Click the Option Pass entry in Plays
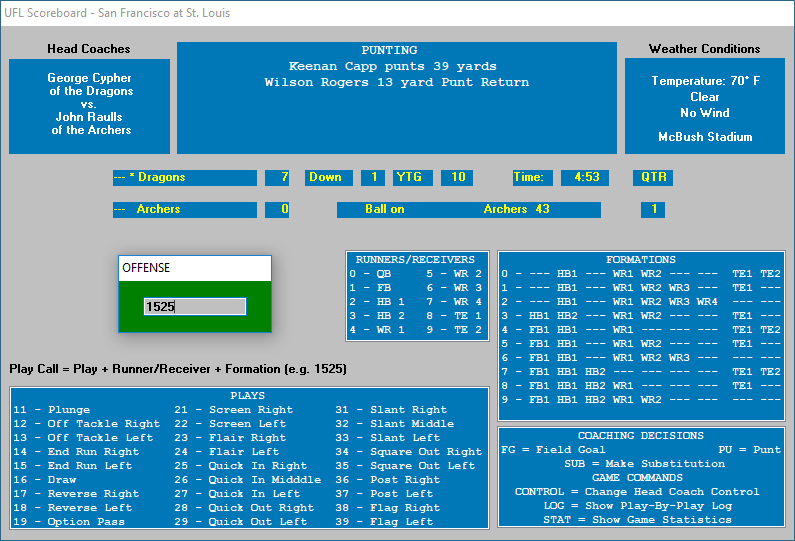Screen dimensions: 795x541 coord(64,522)
